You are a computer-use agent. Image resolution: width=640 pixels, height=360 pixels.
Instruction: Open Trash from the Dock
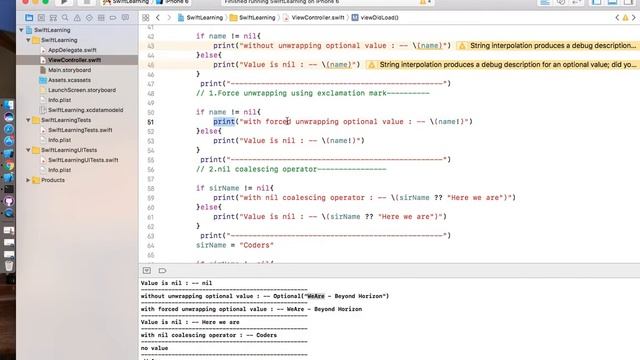tap(9, 266)
